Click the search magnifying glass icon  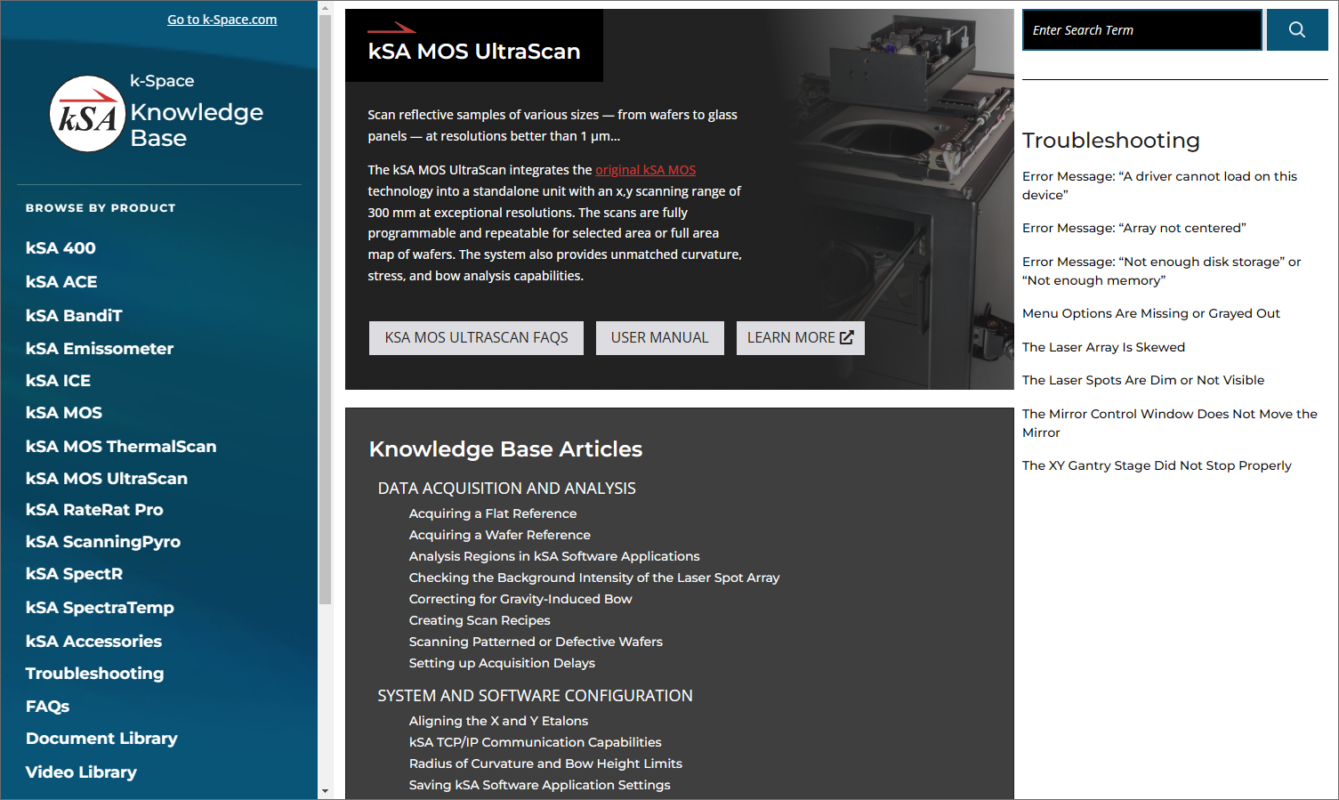(1296, 30)
